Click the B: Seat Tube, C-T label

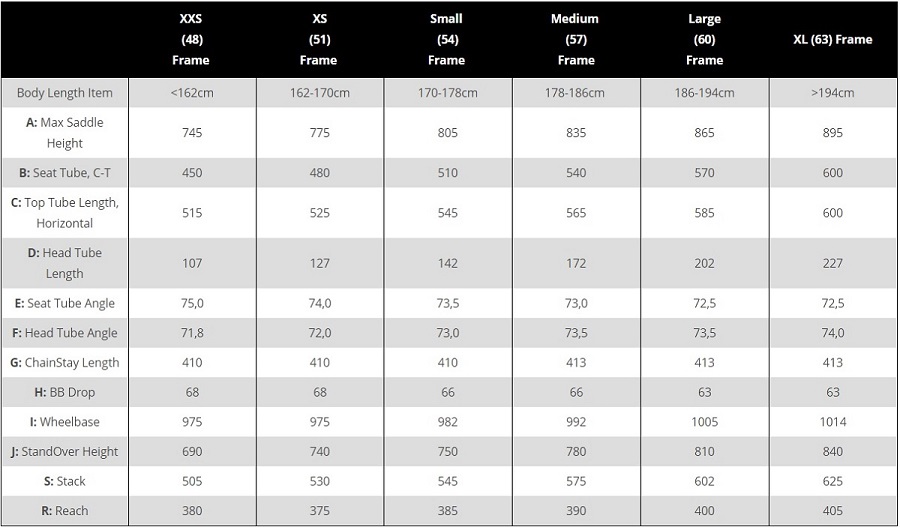pos(64,173)
